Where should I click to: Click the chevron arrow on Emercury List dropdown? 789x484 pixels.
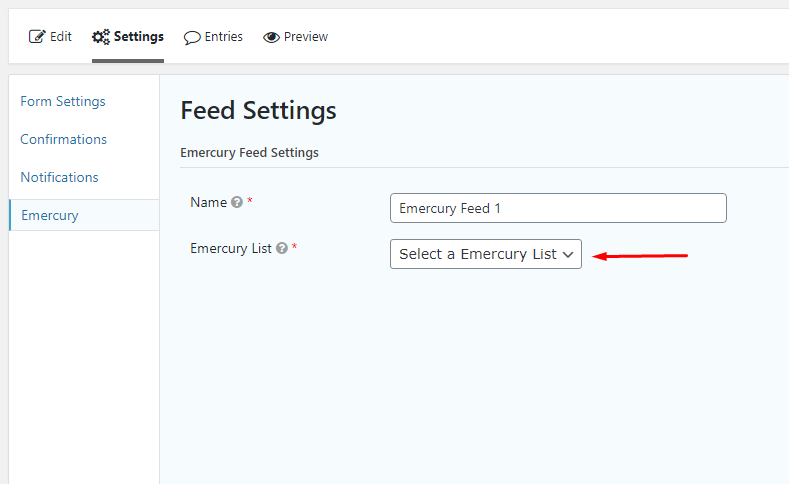(568, 255)
